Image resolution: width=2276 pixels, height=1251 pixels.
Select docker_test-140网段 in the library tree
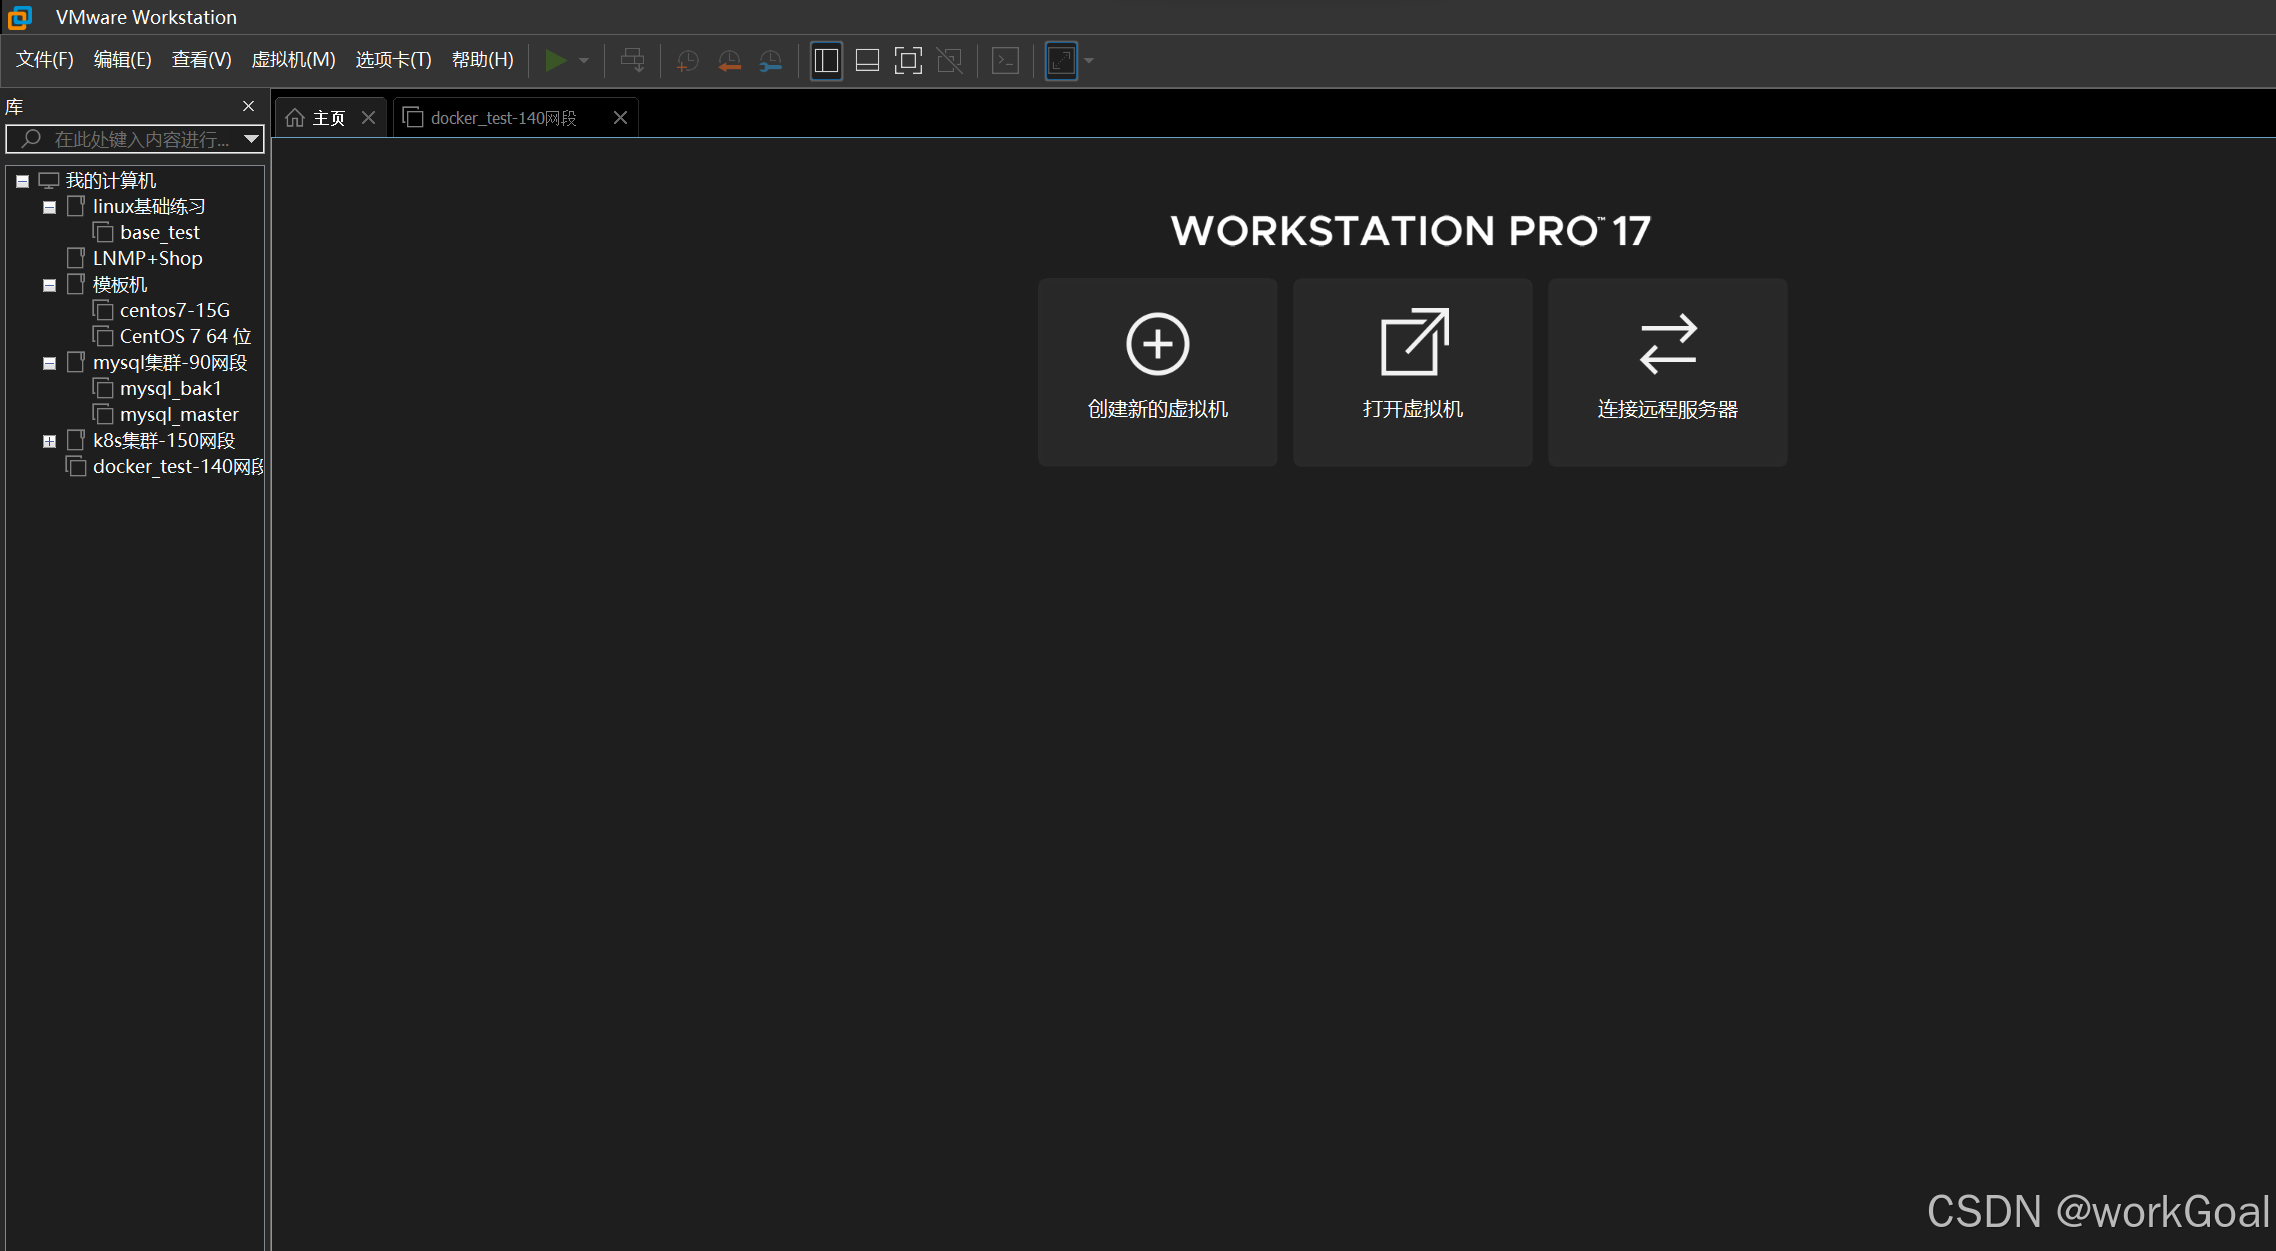point(178,466)
